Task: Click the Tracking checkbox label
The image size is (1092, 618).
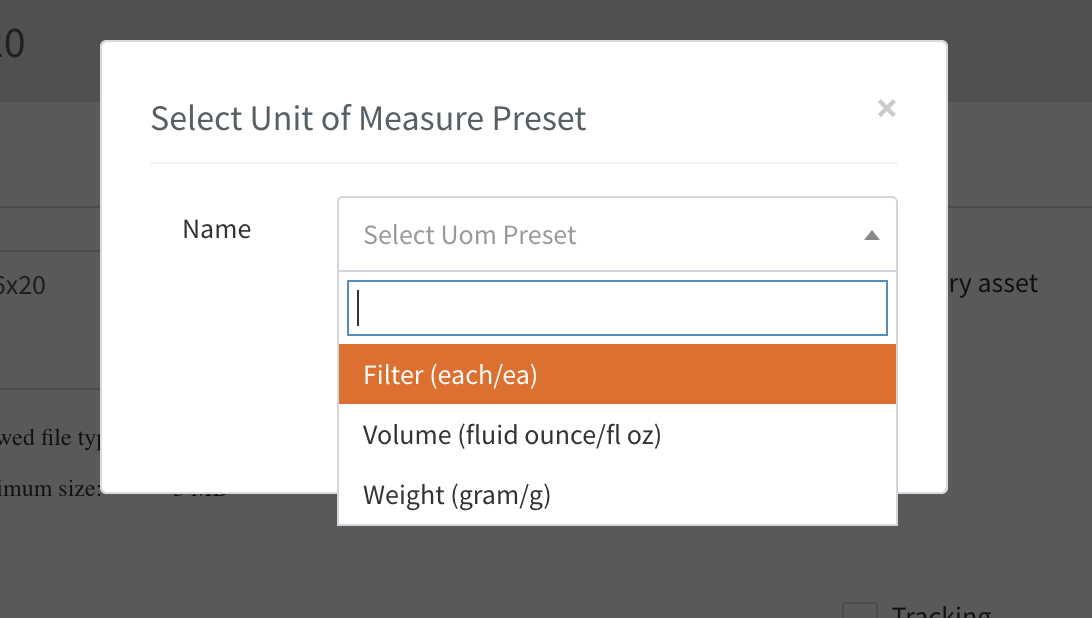Action: (940, 612)
